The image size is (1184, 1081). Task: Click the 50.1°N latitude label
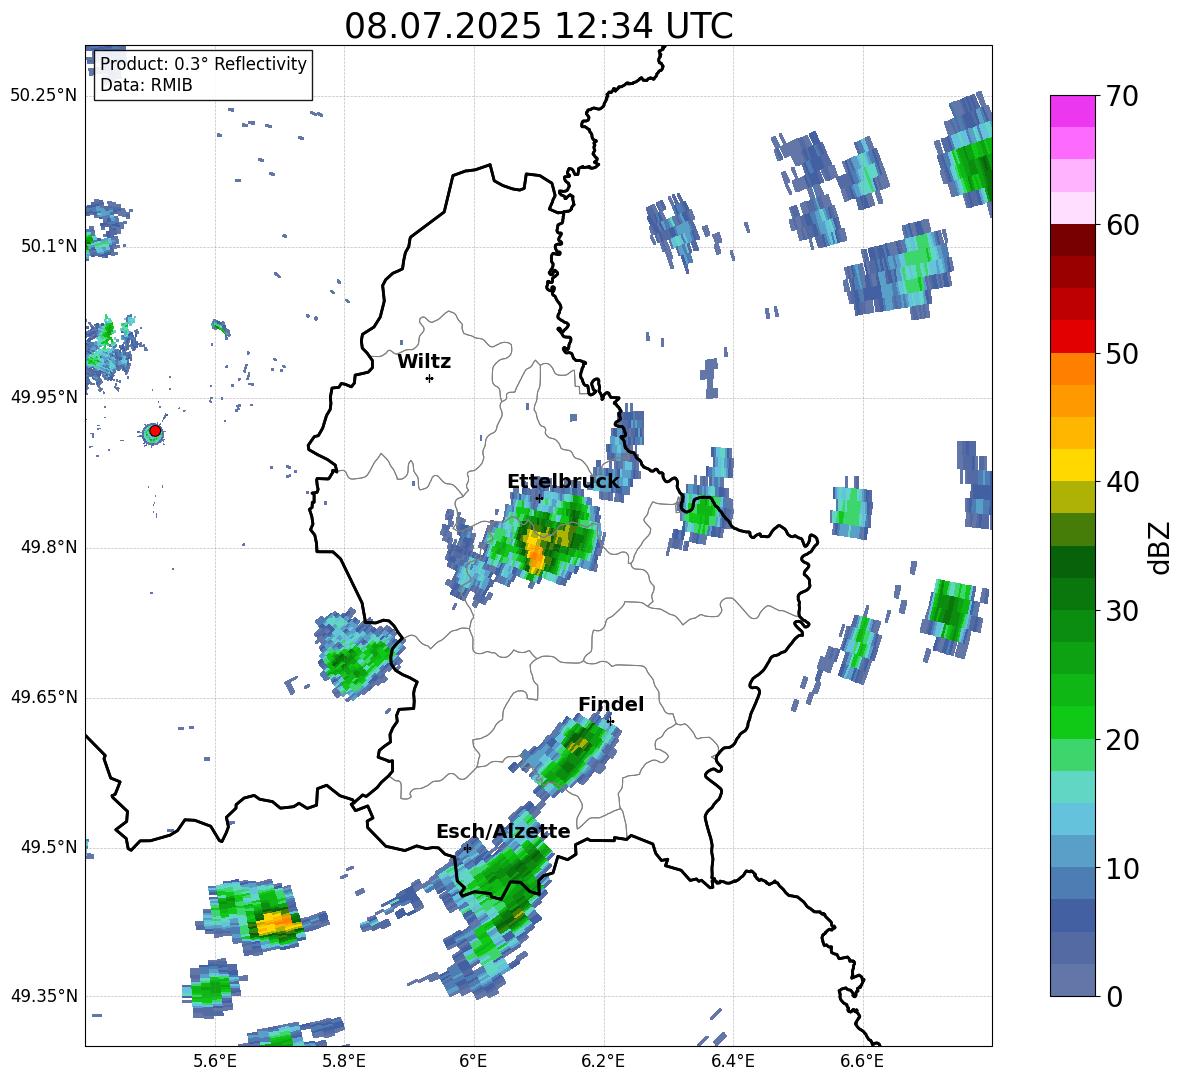49,246
